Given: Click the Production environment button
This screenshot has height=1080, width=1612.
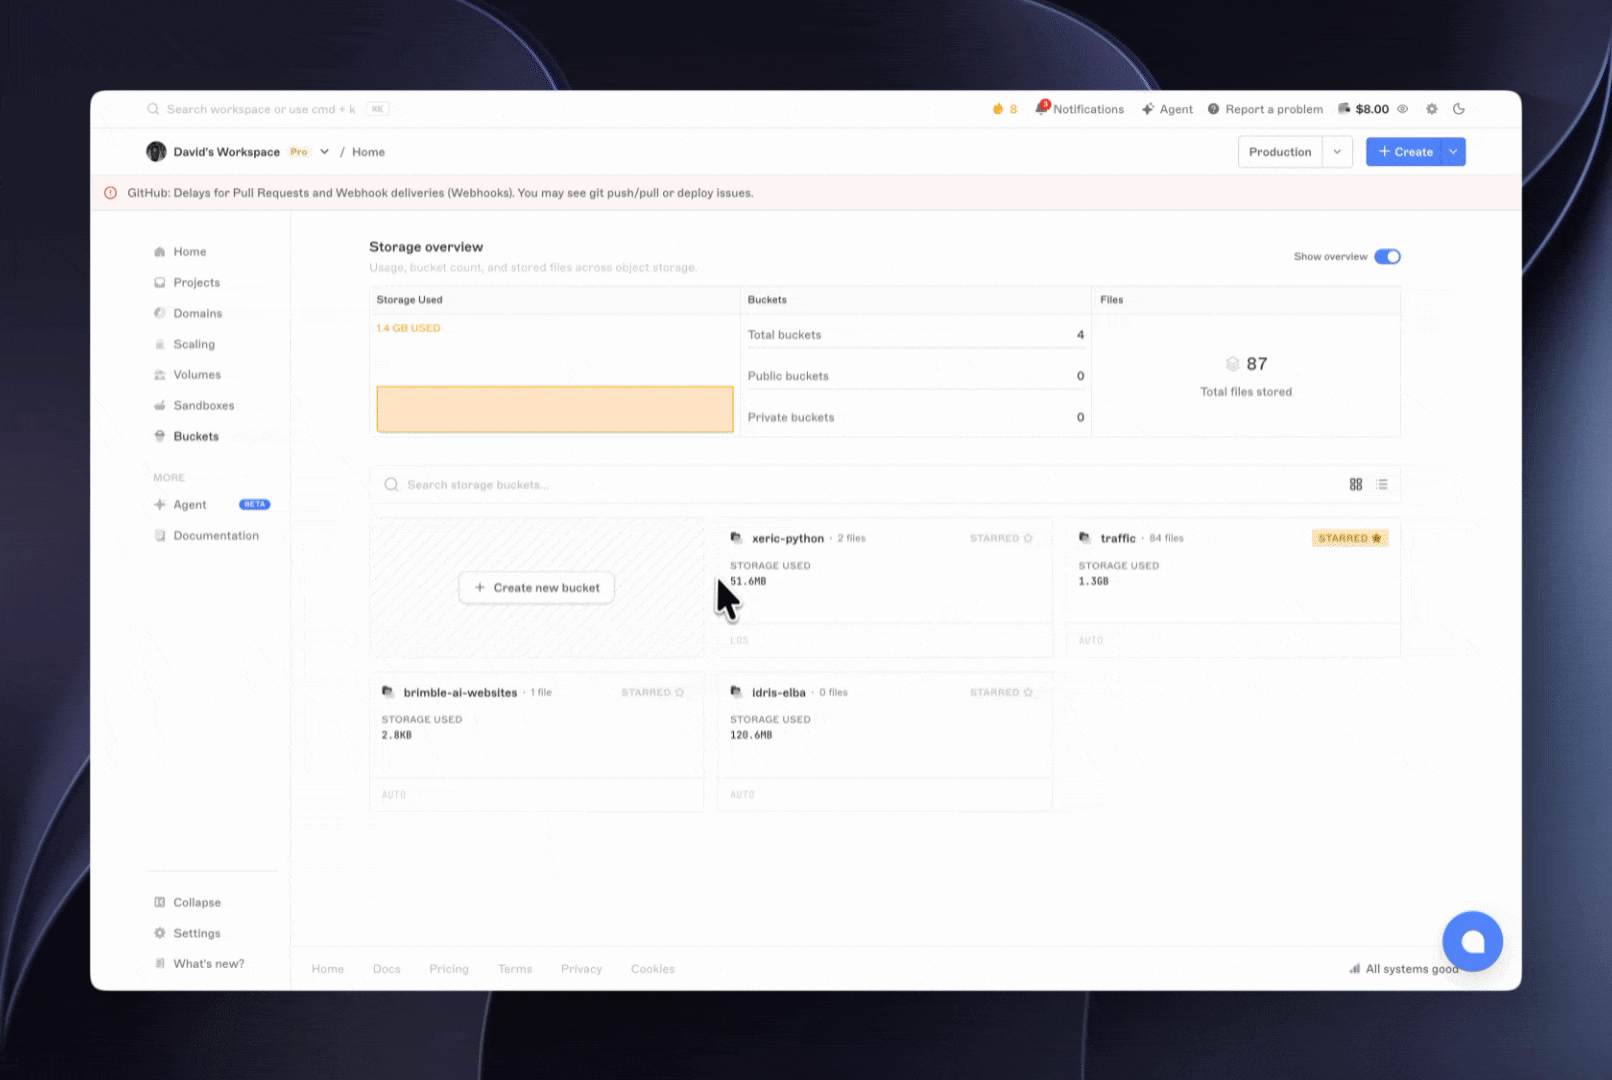Looking at the screenshot, I should coord(1280,152).
